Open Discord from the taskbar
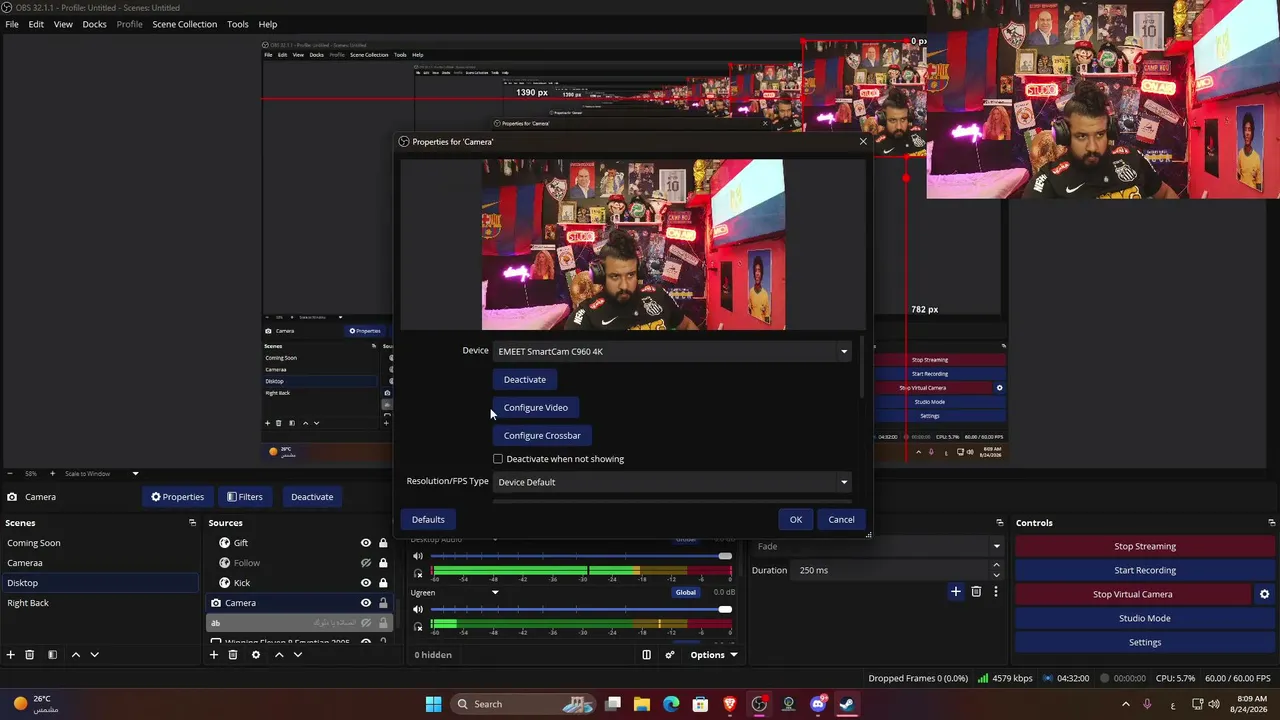 pyautogui.click(x=818, y=704)
